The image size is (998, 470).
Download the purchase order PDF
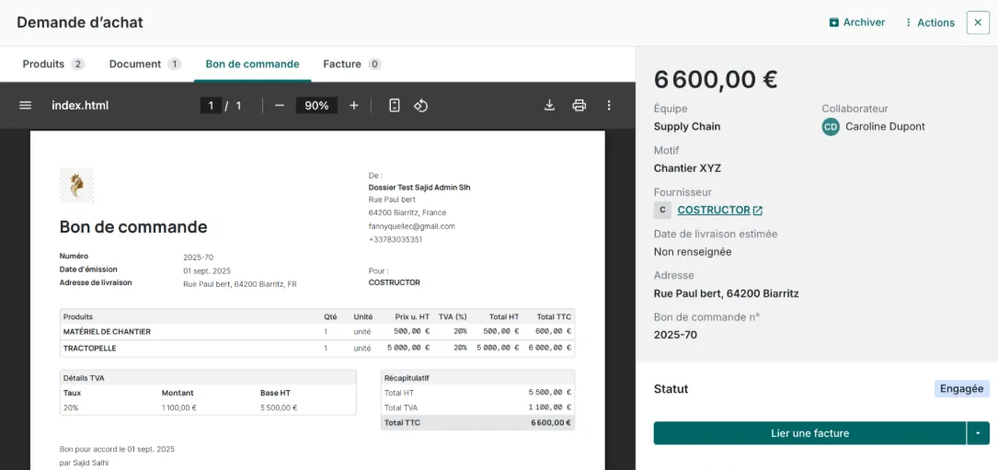(x=549, y=105)
